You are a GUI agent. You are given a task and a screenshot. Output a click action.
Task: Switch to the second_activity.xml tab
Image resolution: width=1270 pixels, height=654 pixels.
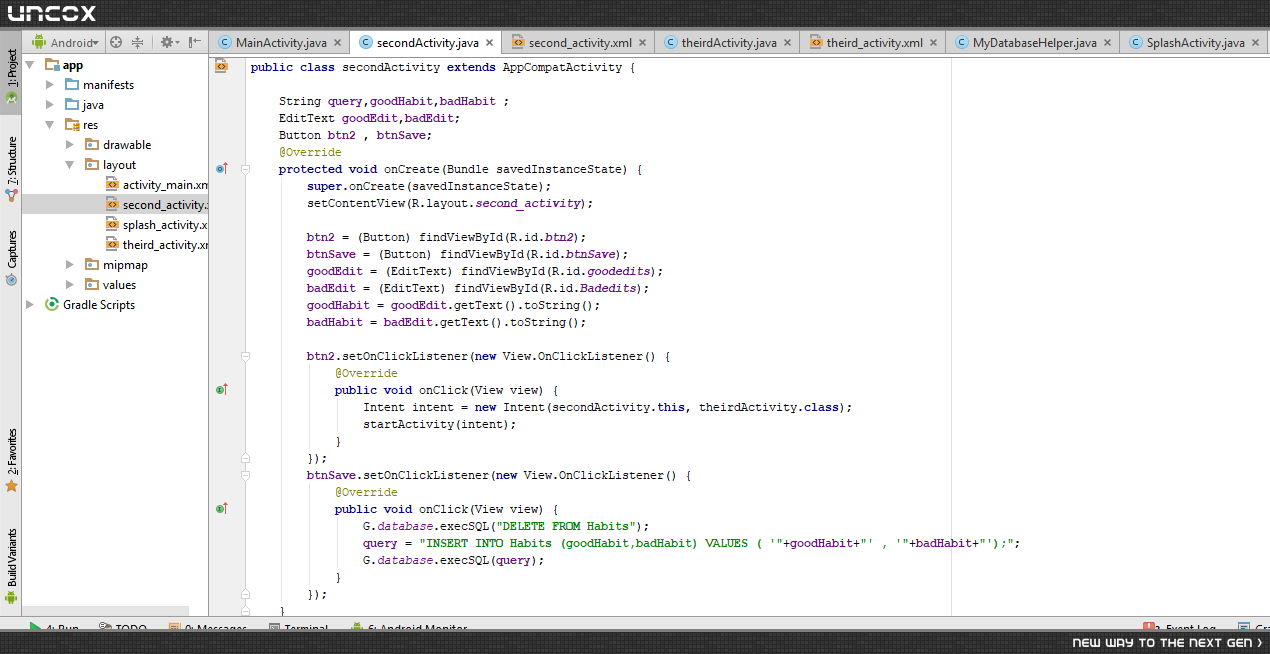[x=580, y=42]
